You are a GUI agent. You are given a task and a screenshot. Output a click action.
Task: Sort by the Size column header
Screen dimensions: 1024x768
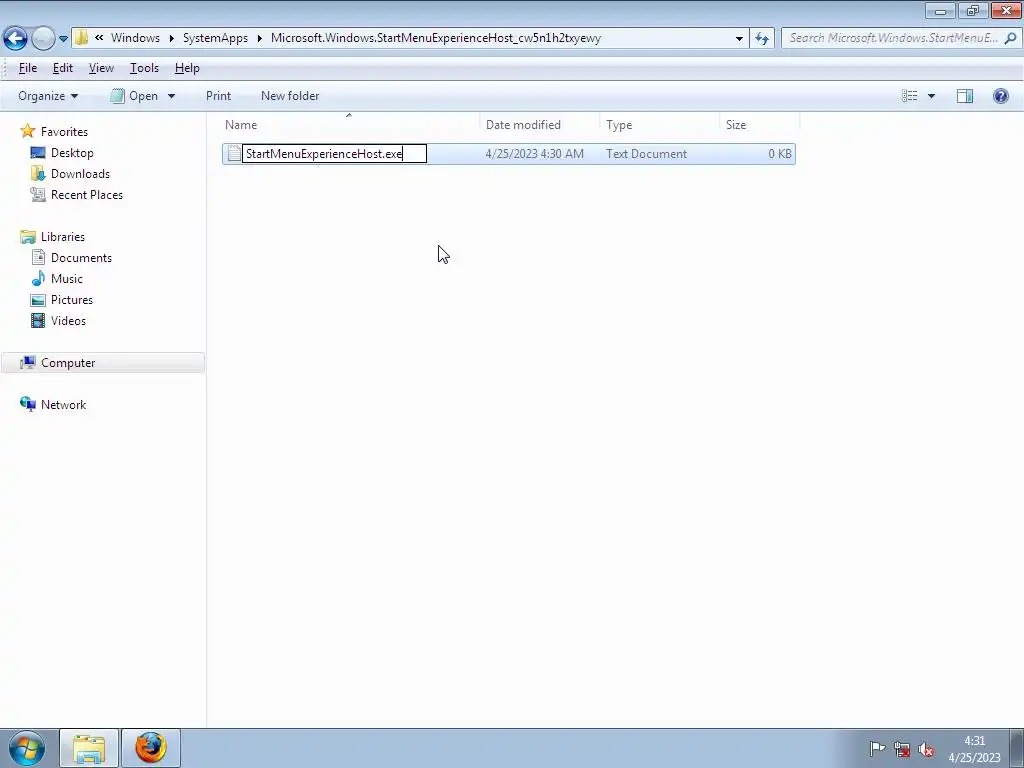[x=759, y=125]
